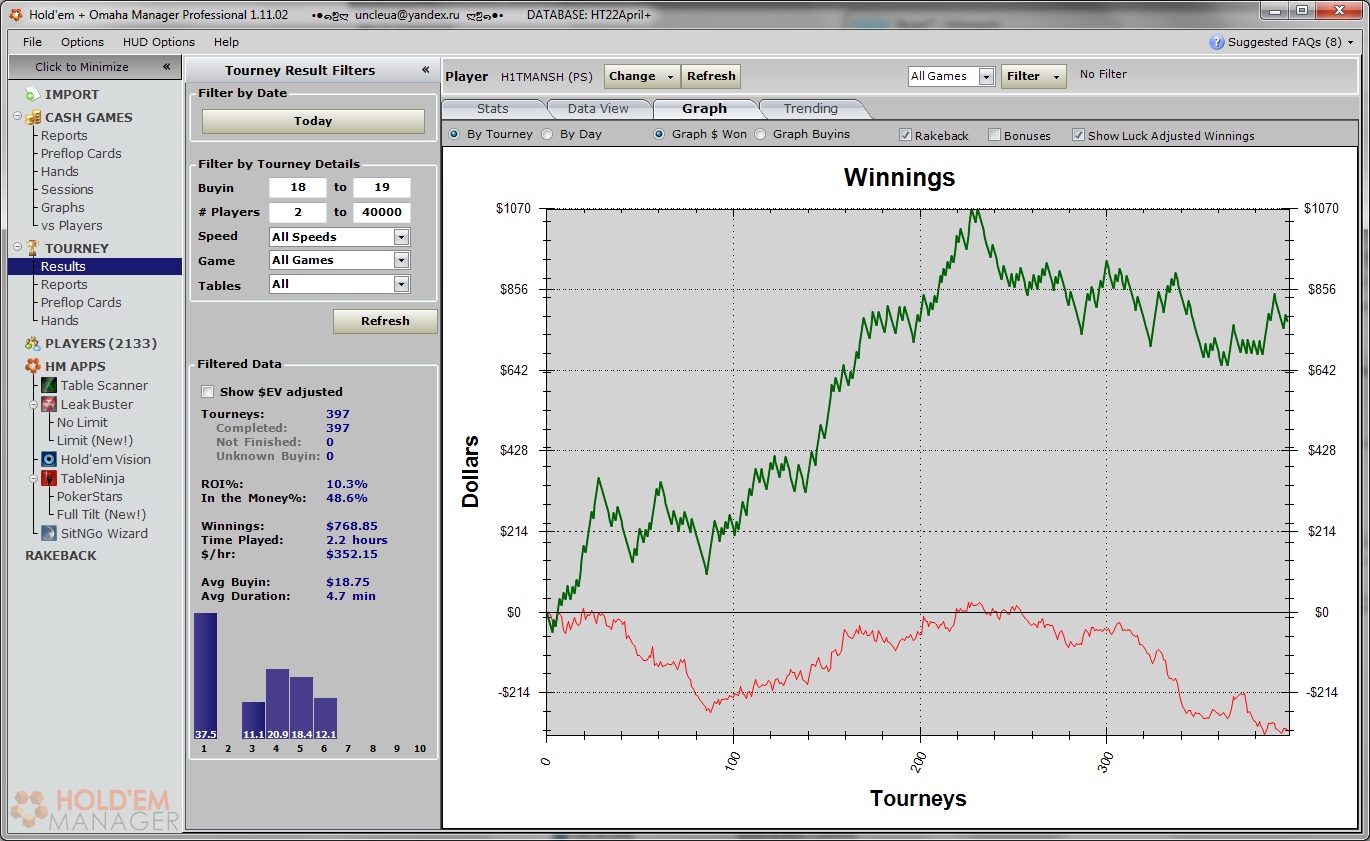Click Suggested FAQs help icon

pos(1216,42)
